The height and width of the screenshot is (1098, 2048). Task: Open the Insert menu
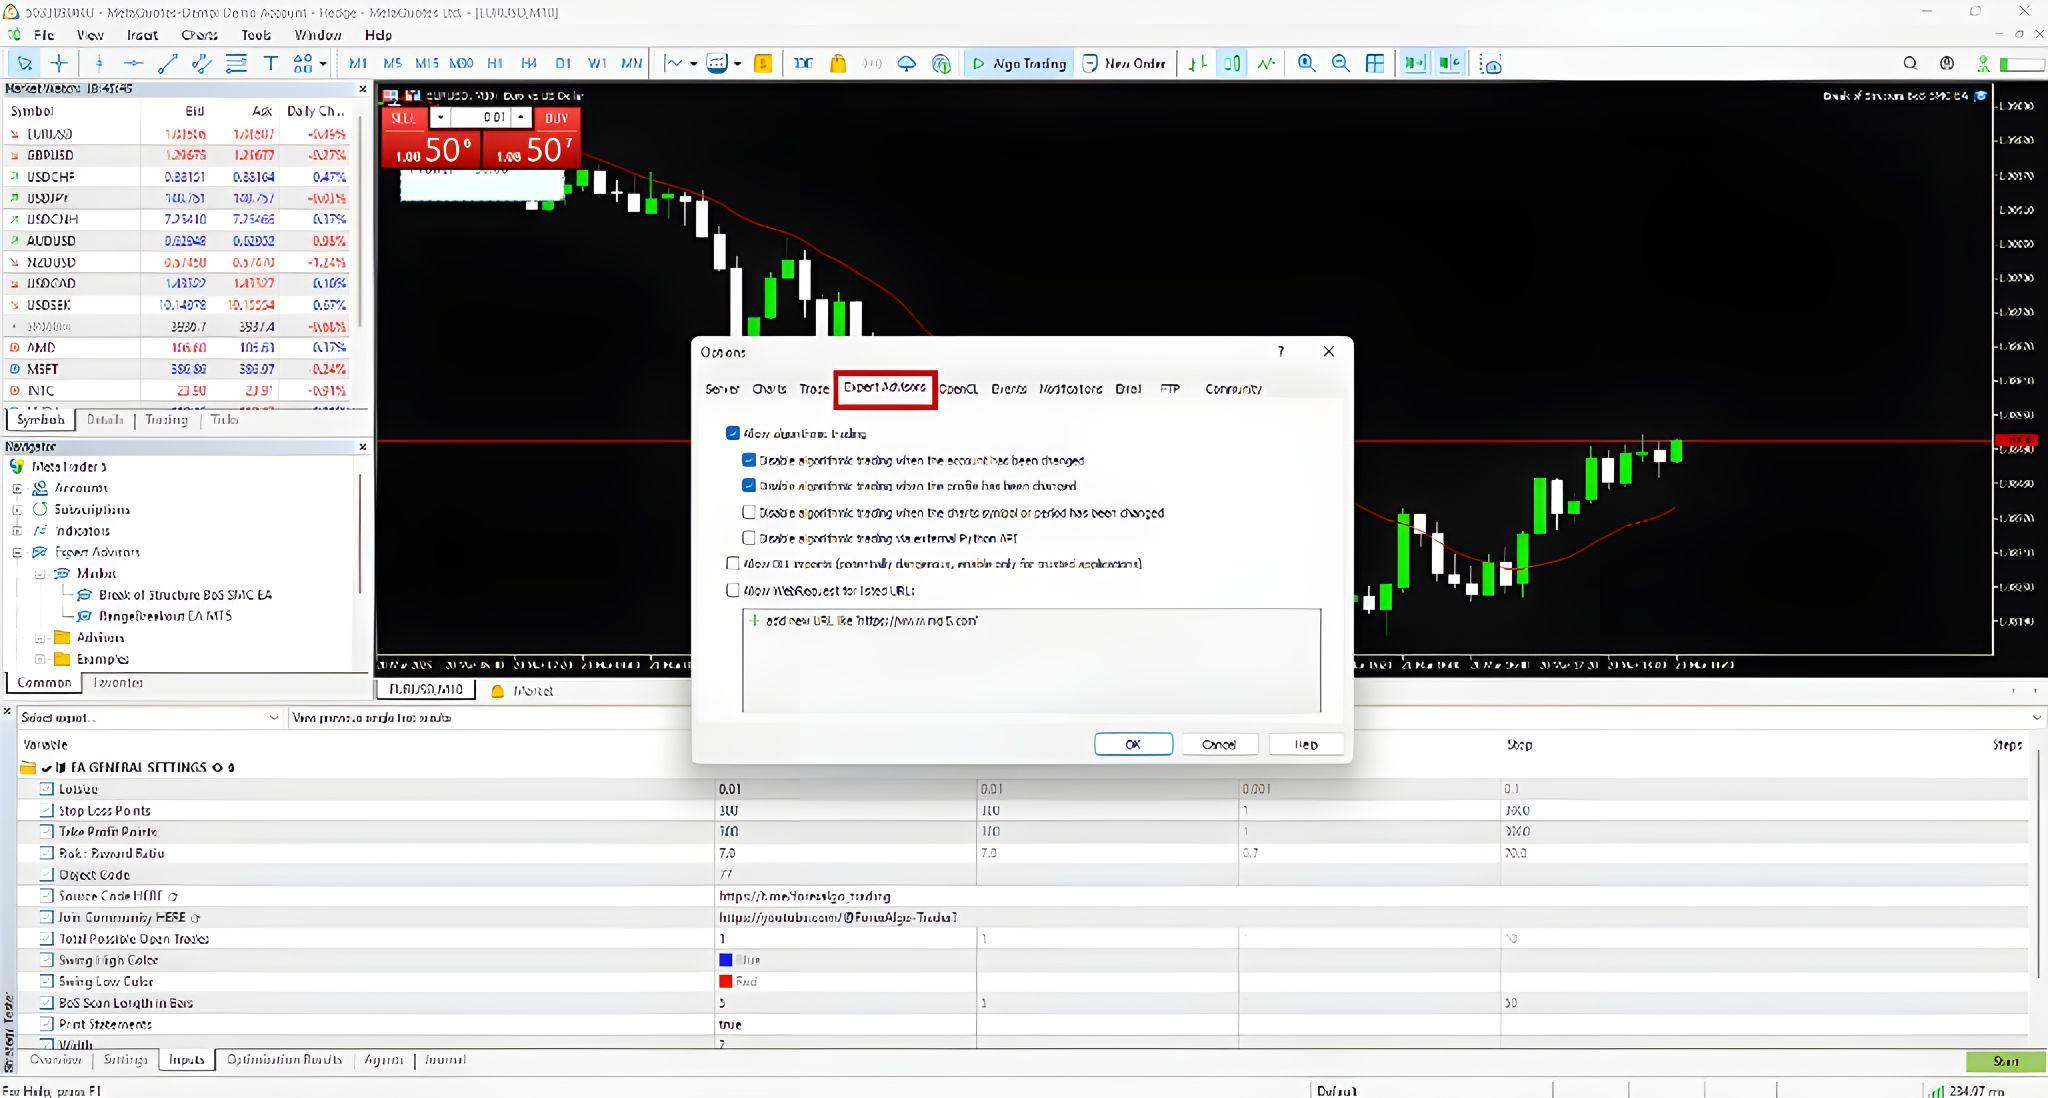tap(142, 35)
